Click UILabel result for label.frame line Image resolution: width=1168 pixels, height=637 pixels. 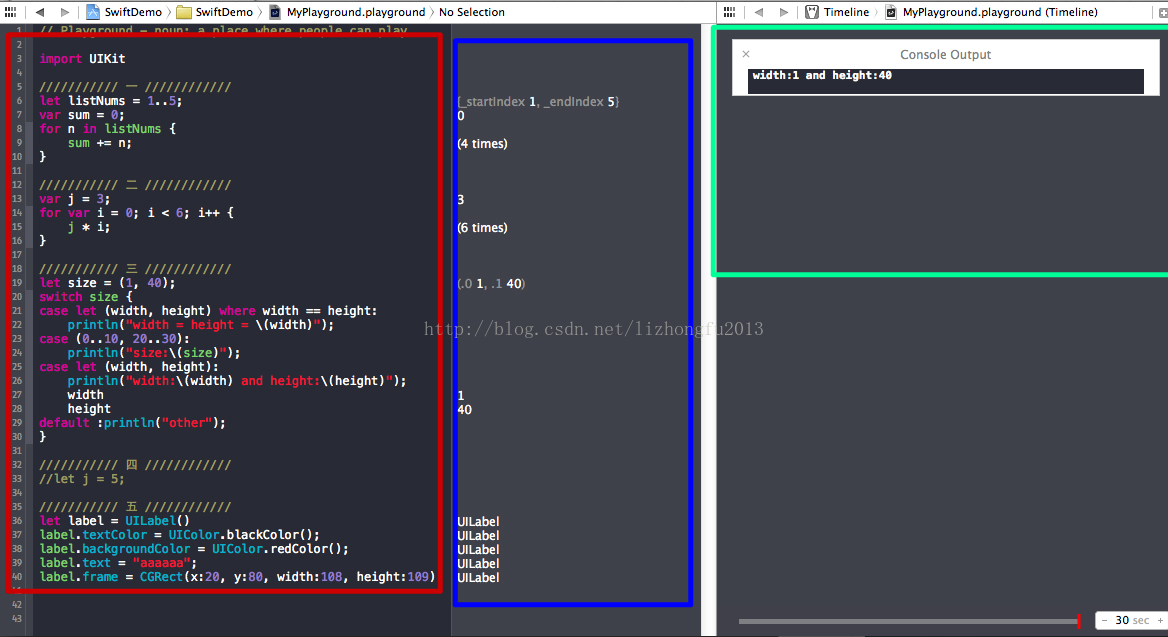click(478, 577)
